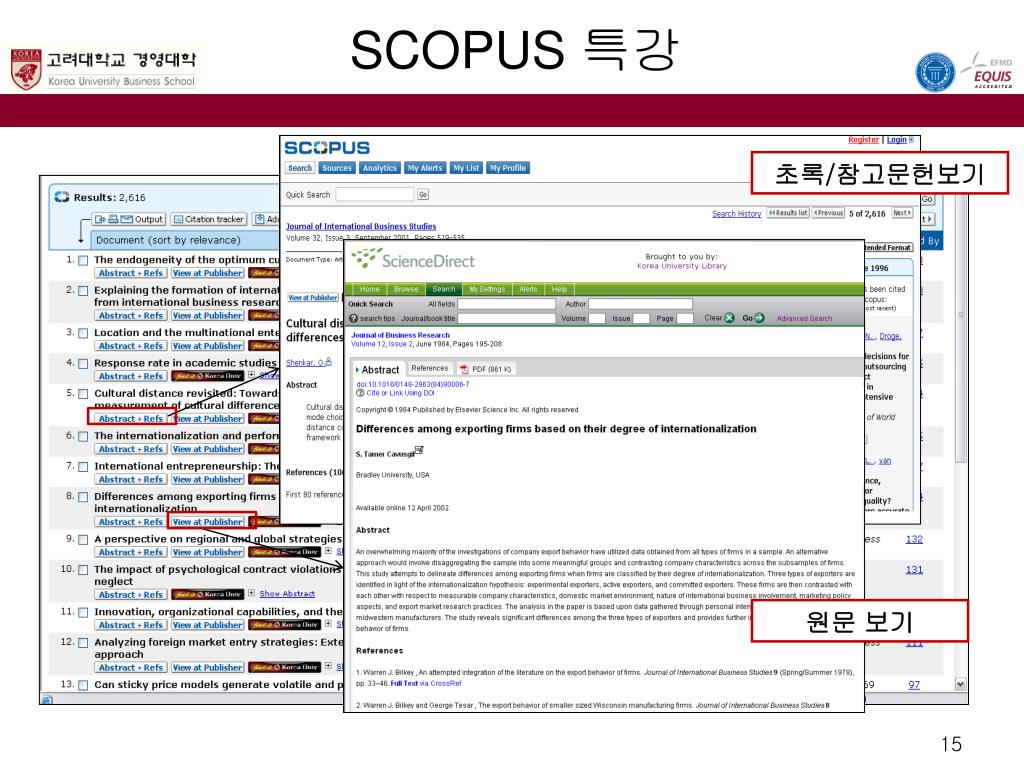Check the box for result 13 sticky price models
The width and height of the screenshot is (1024, 768).
[83, 685]
